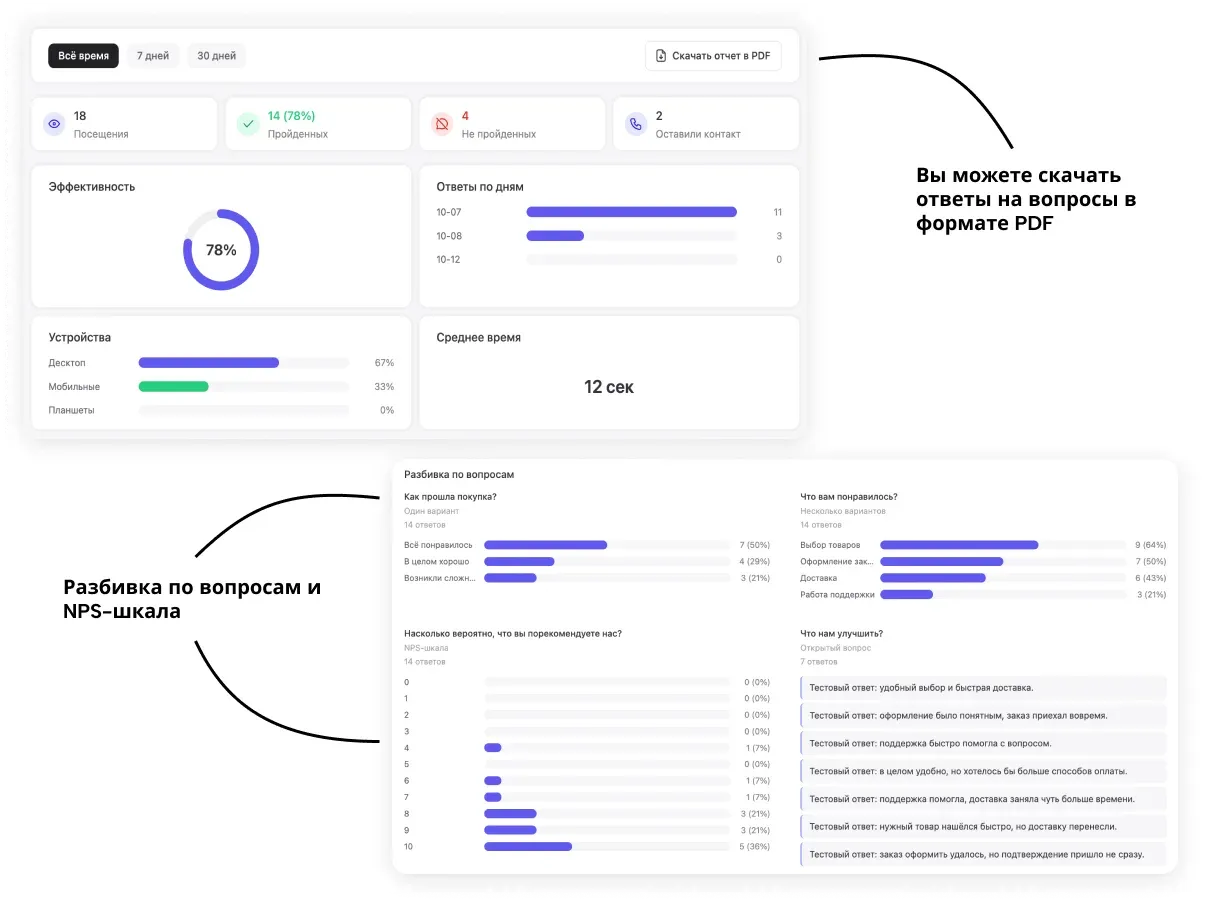Image resolution: width=1205 pixels, height=902 pixels.
Task: Click answer about "больше способов оплаты"
Action: (x=983, y=771)
